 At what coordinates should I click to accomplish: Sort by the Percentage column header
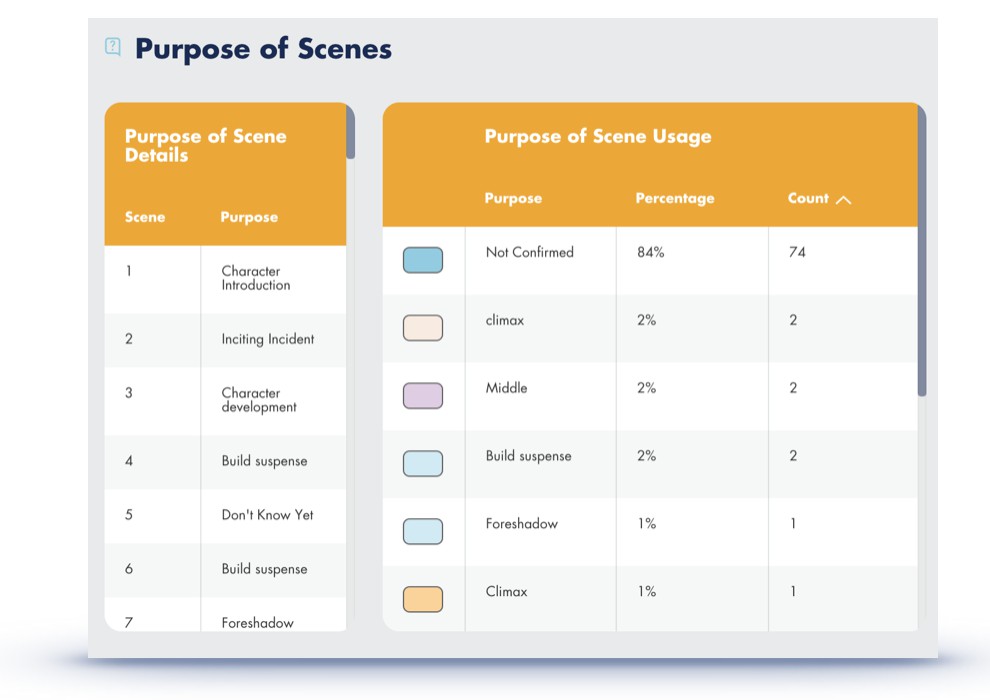click(x=674, y=199)
